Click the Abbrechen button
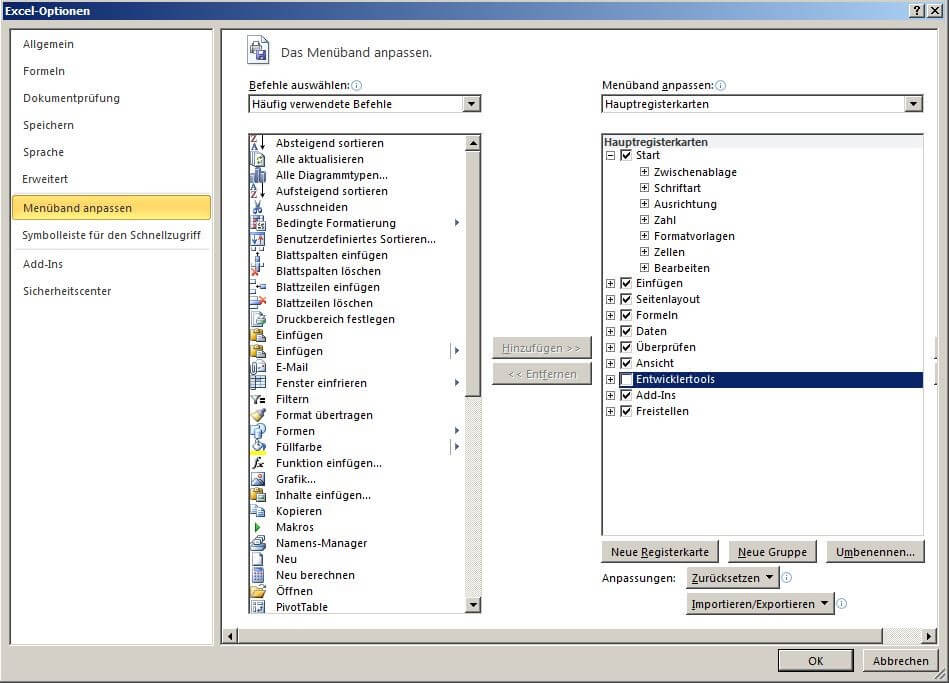 coord(901,661)
